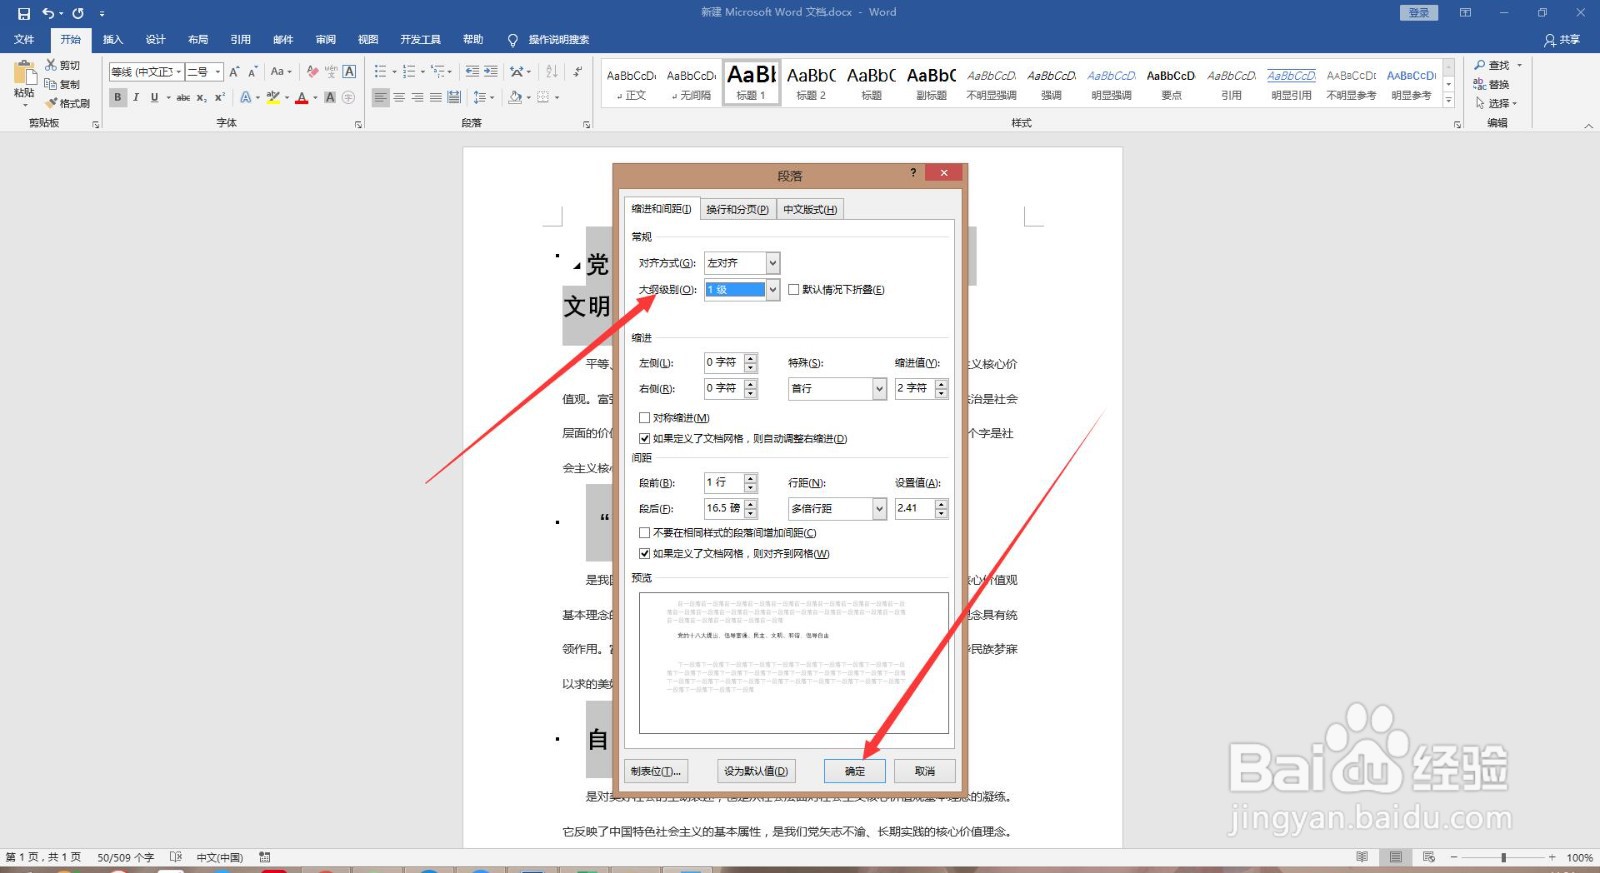This screenshot has height=873, width=1600.
Task: Apply subscript formatting
Action: click(x=201, y=97)
